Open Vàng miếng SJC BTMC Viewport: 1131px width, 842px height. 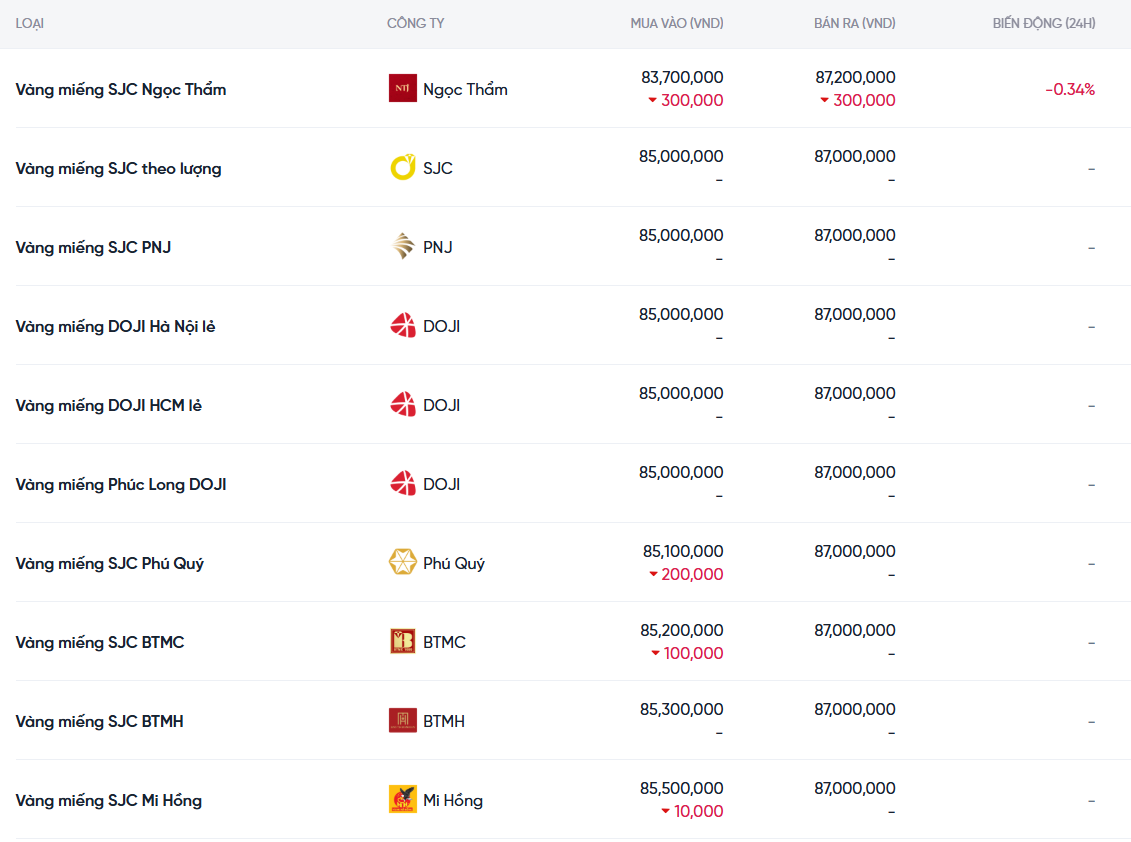pyautogui.click(x=100, y=643)
